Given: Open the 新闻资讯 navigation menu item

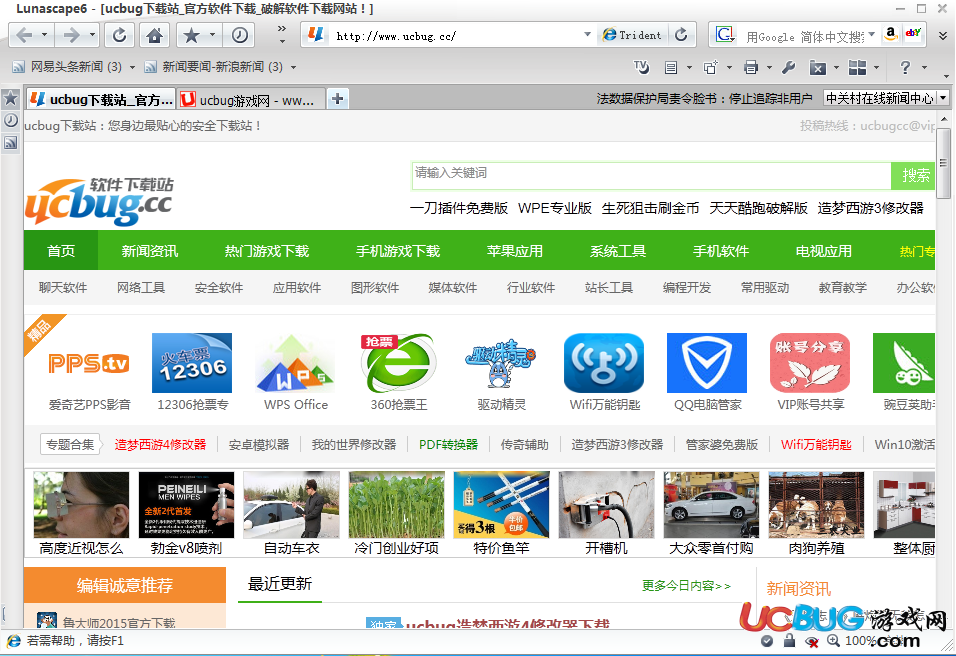Looking at the screenshot, I should pyautogui.click(x=149, y=251).
